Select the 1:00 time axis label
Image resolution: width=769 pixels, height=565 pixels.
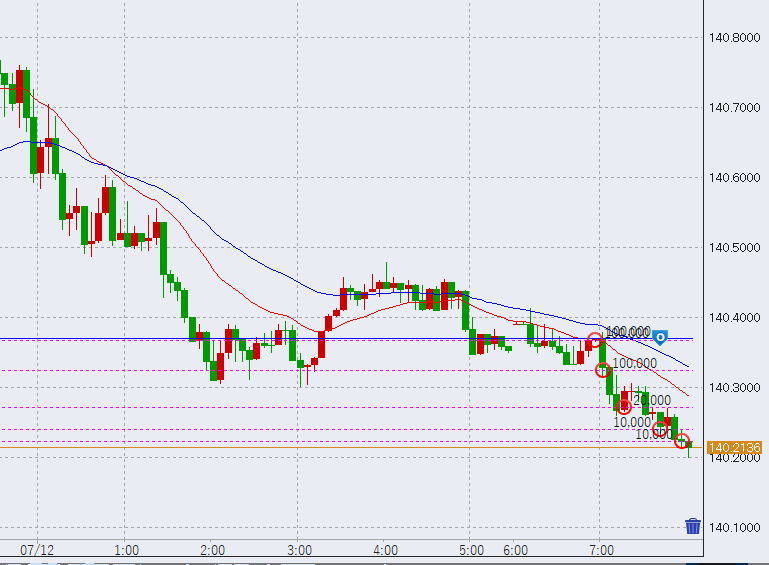point(126,550)
